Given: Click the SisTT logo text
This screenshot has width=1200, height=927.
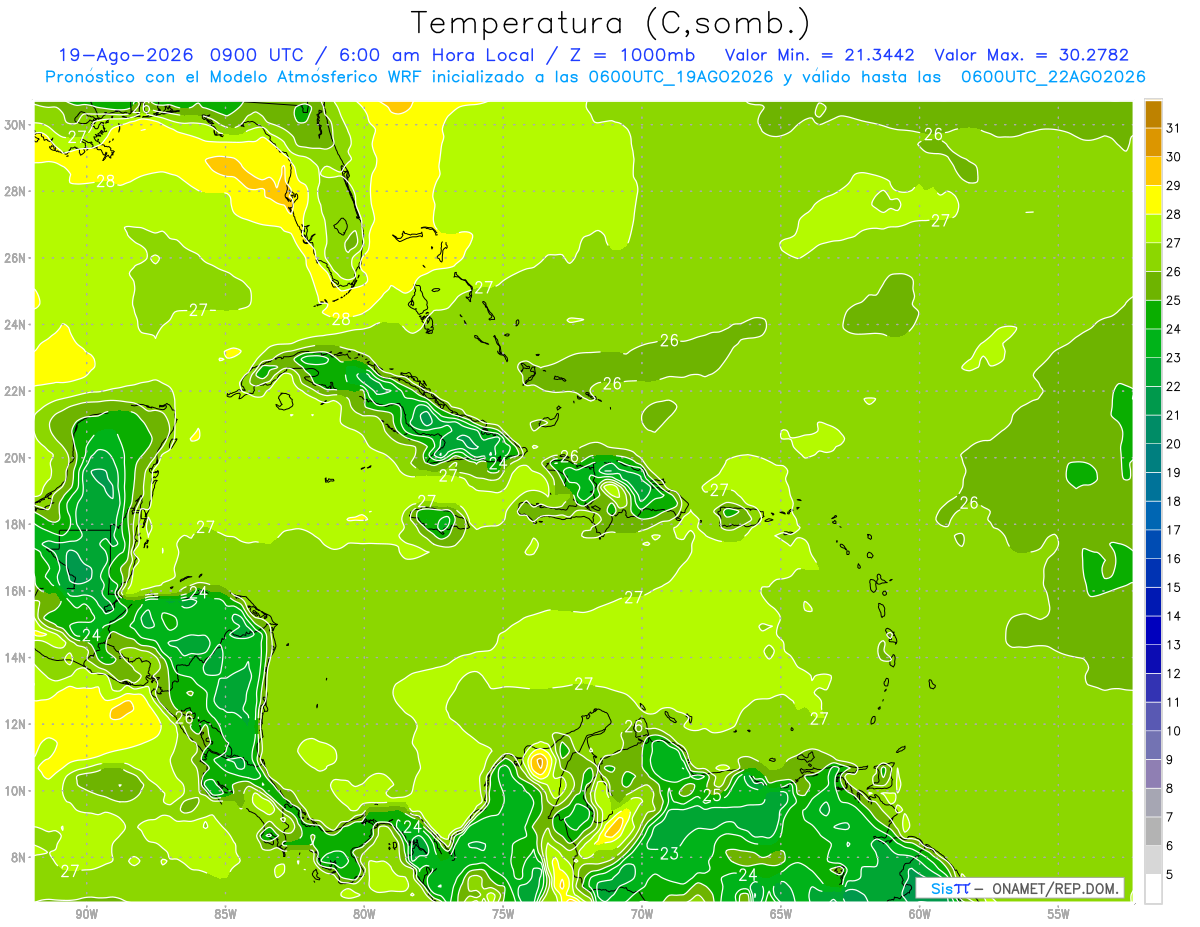Looking at the screenshot, I should click(x=949, y=888).
